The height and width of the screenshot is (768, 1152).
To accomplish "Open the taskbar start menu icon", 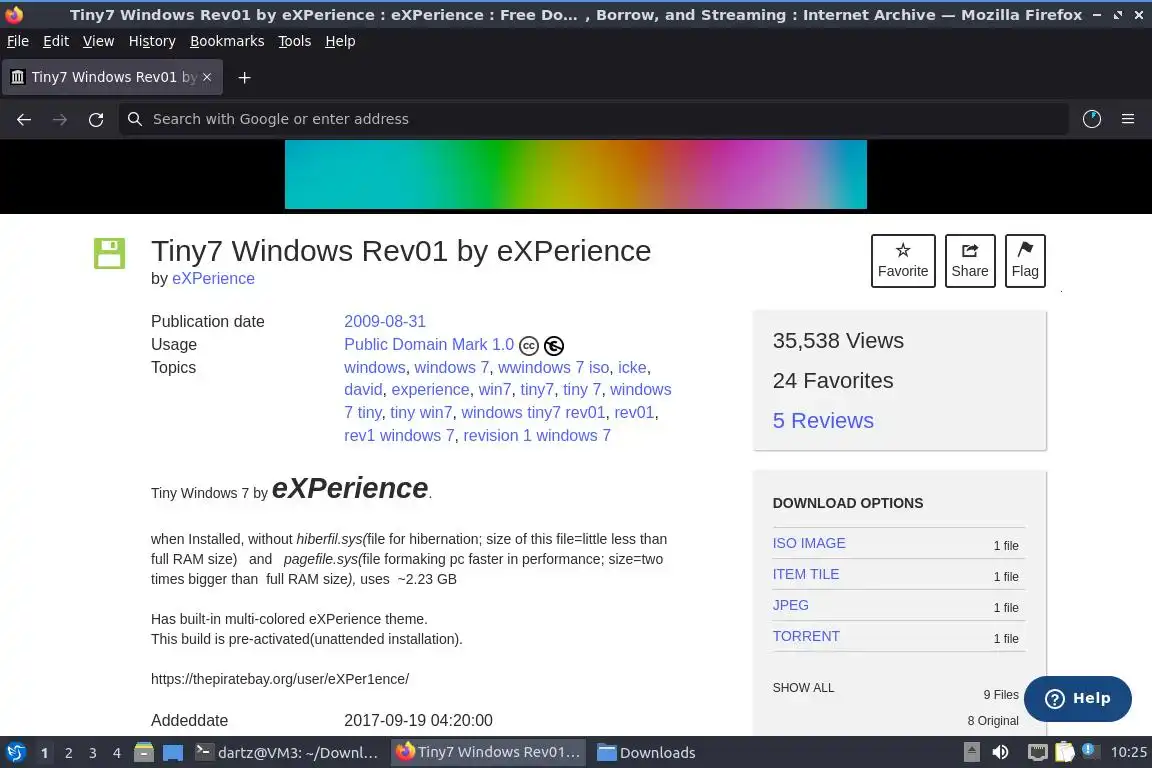I will coord(15,753).
